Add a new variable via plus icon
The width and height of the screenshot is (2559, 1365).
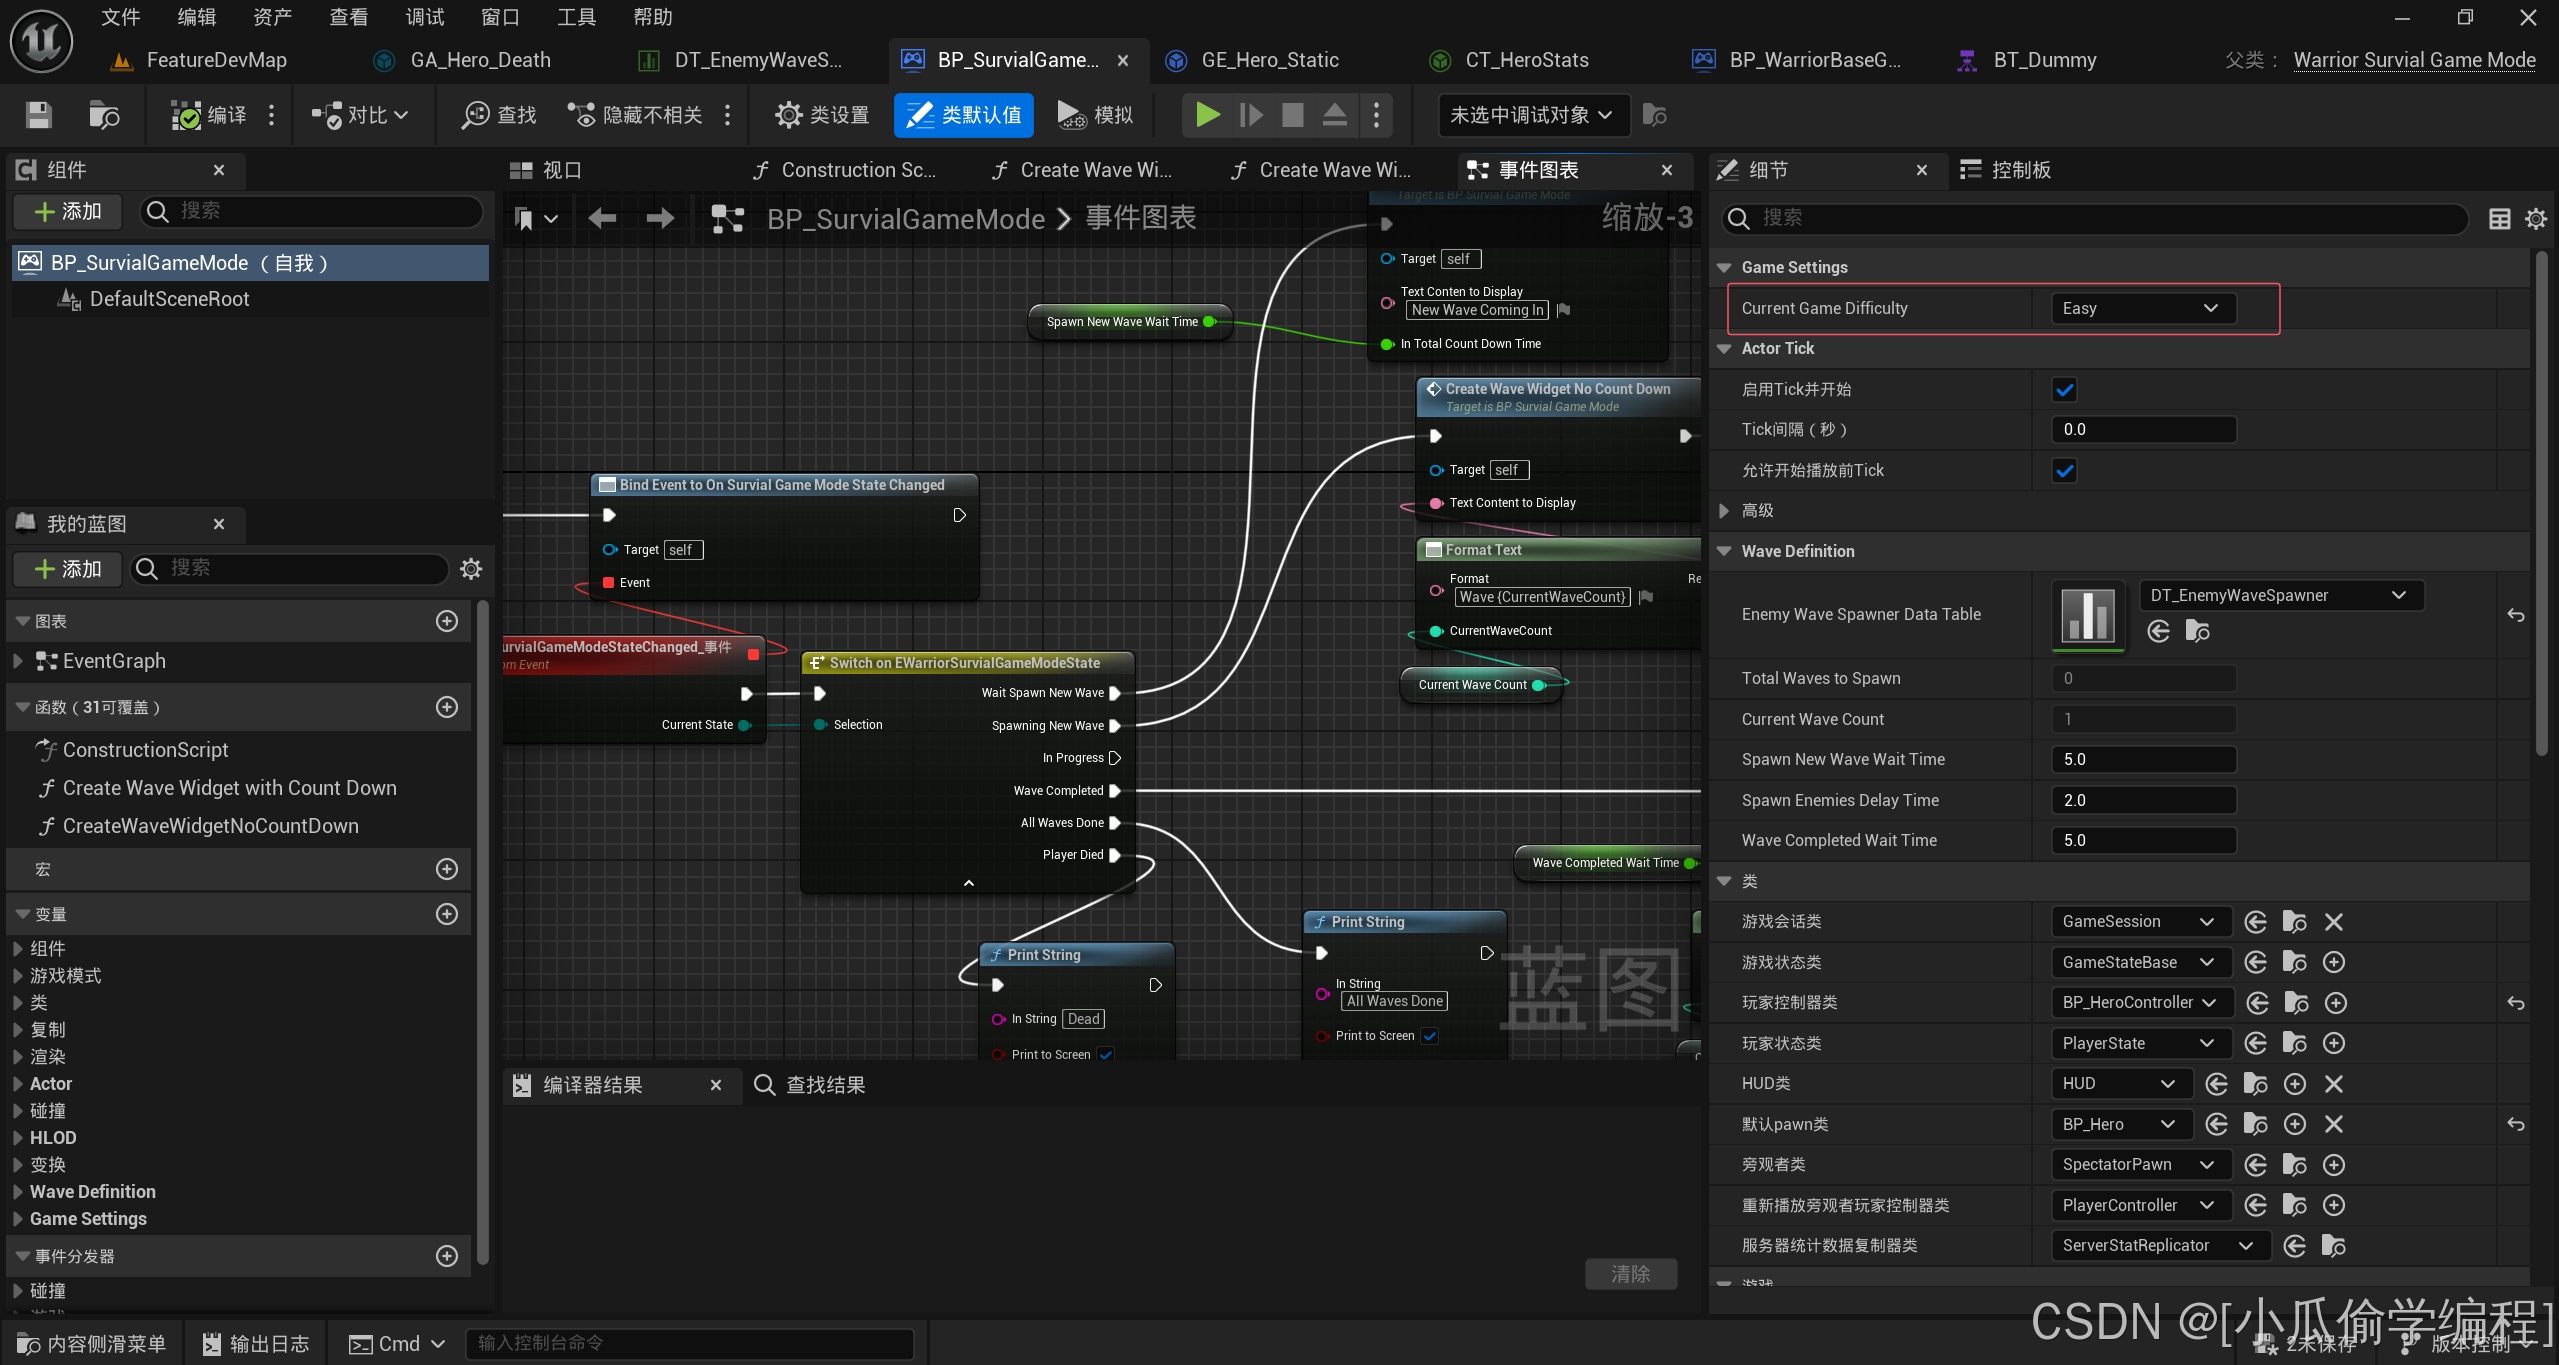(x=447, y=914)
